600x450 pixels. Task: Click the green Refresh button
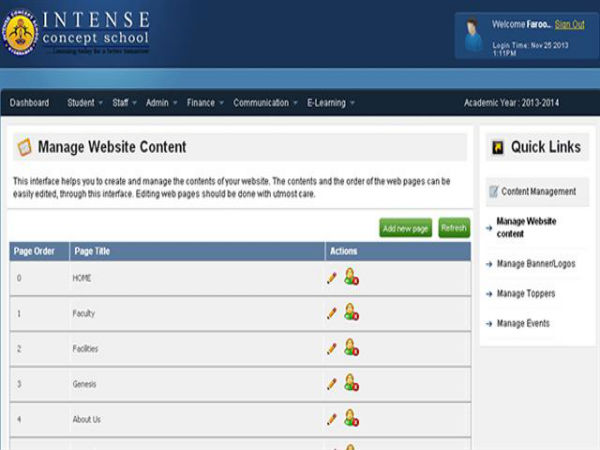coord(454,228)
